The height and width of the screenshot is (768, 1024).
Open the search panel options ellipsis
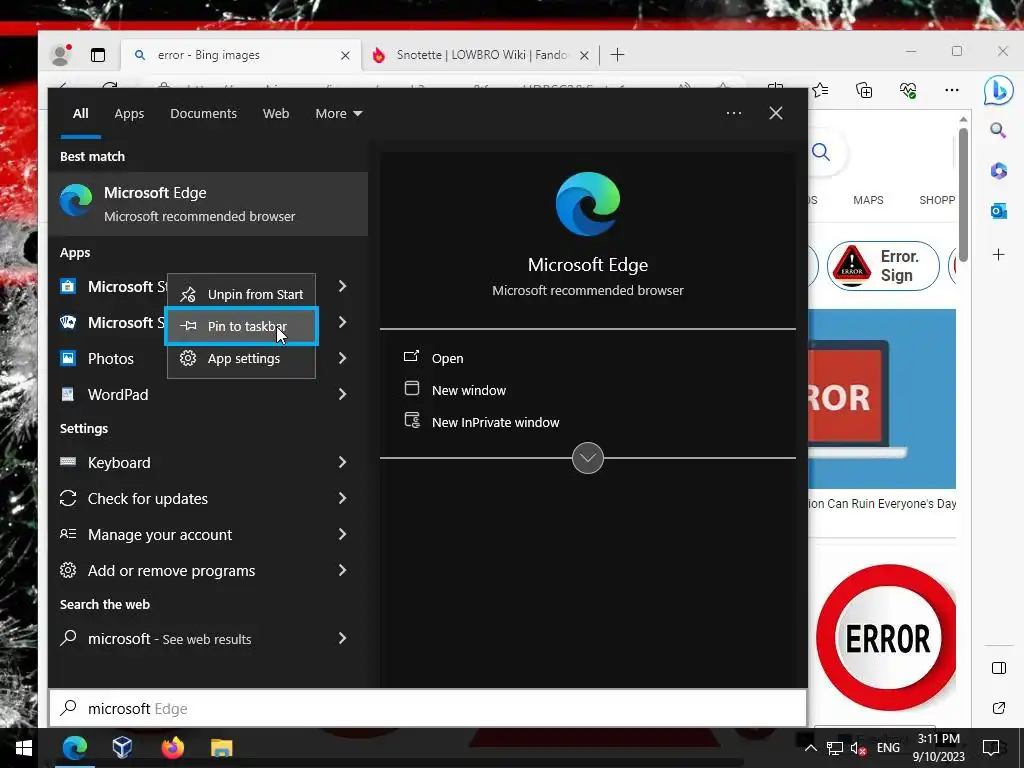click(x=733, y=113)
